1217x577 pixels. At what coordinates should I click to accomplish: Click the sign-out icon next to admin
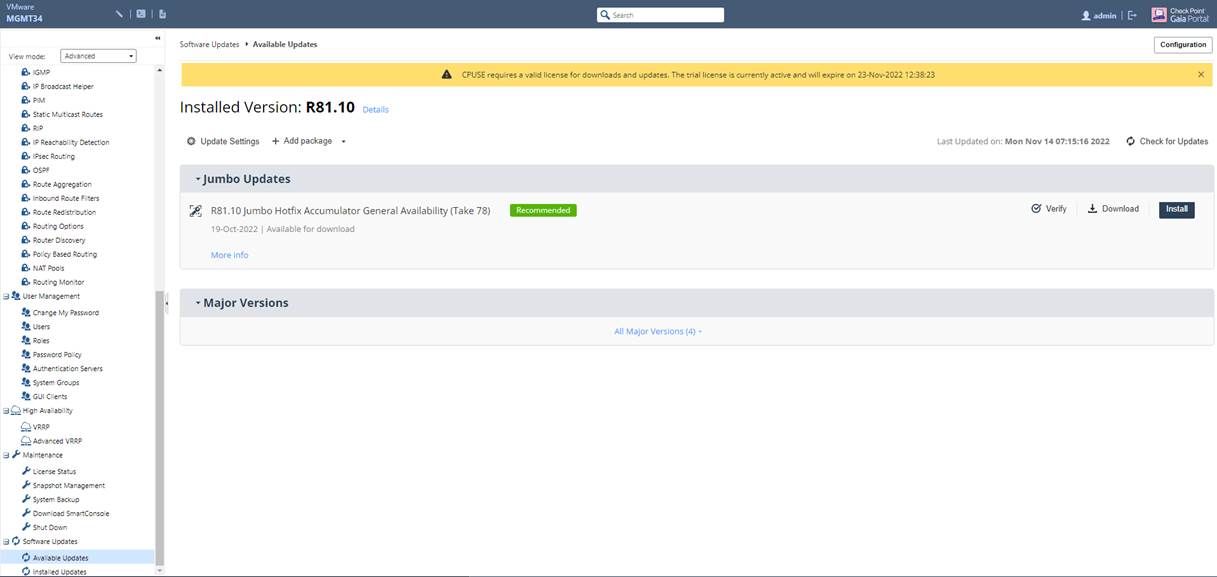pyautogui.click(x=1132, y=15)
